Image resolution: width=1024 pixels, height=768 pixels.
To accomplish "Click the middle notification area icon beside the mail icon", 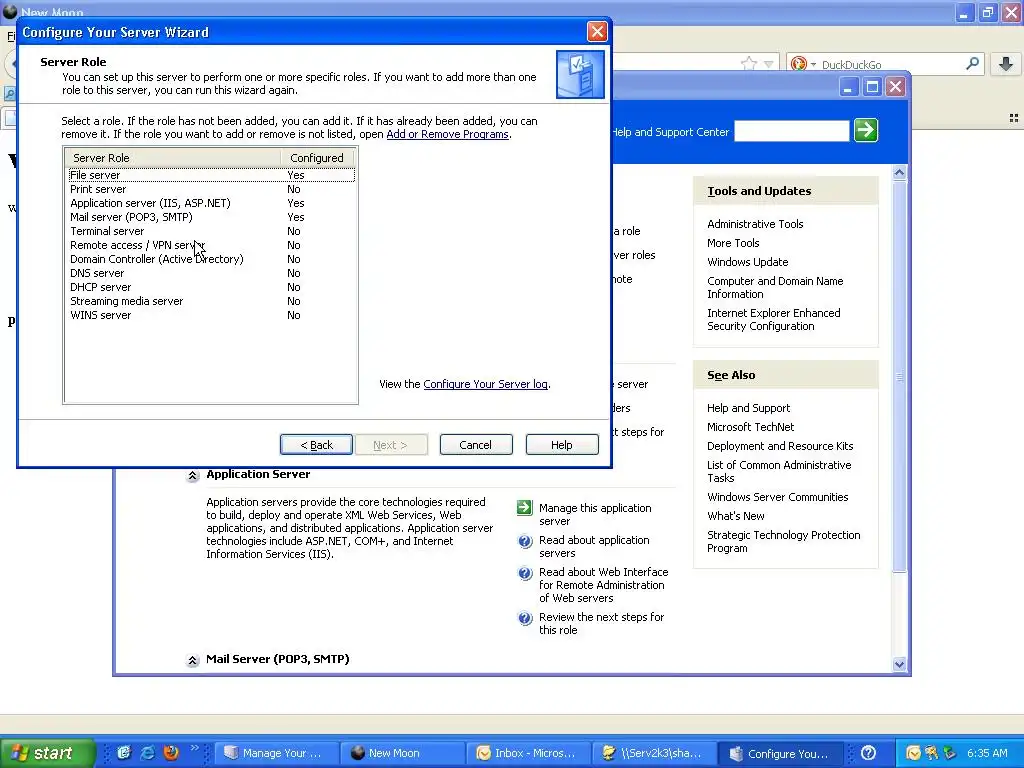I will [931, 753].
